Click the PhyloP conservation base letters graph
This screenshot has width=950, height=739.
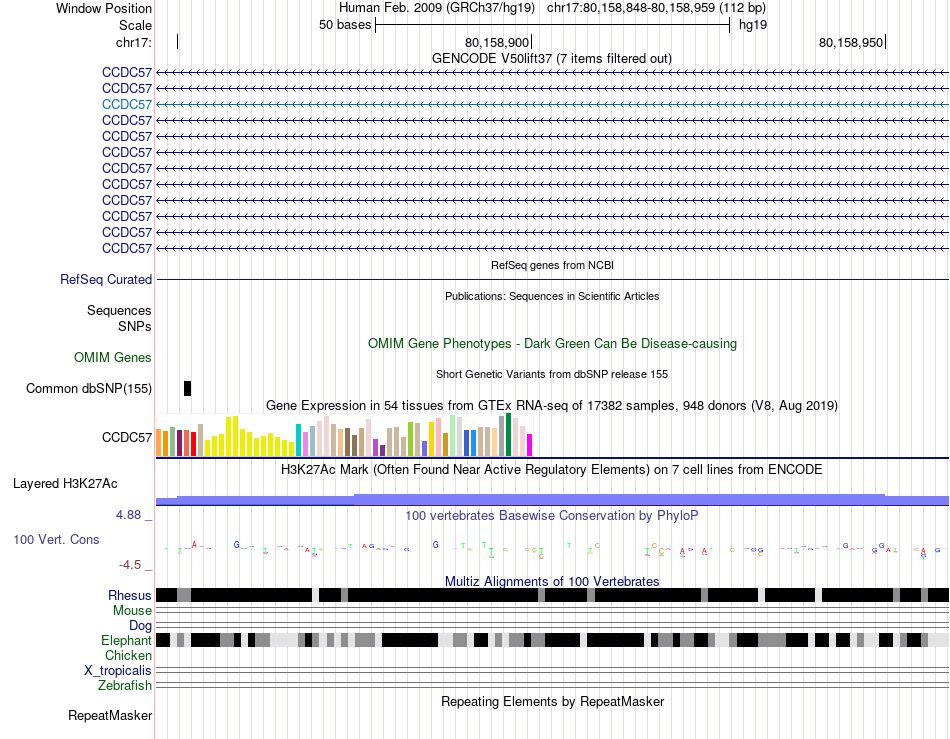[553, 548]
